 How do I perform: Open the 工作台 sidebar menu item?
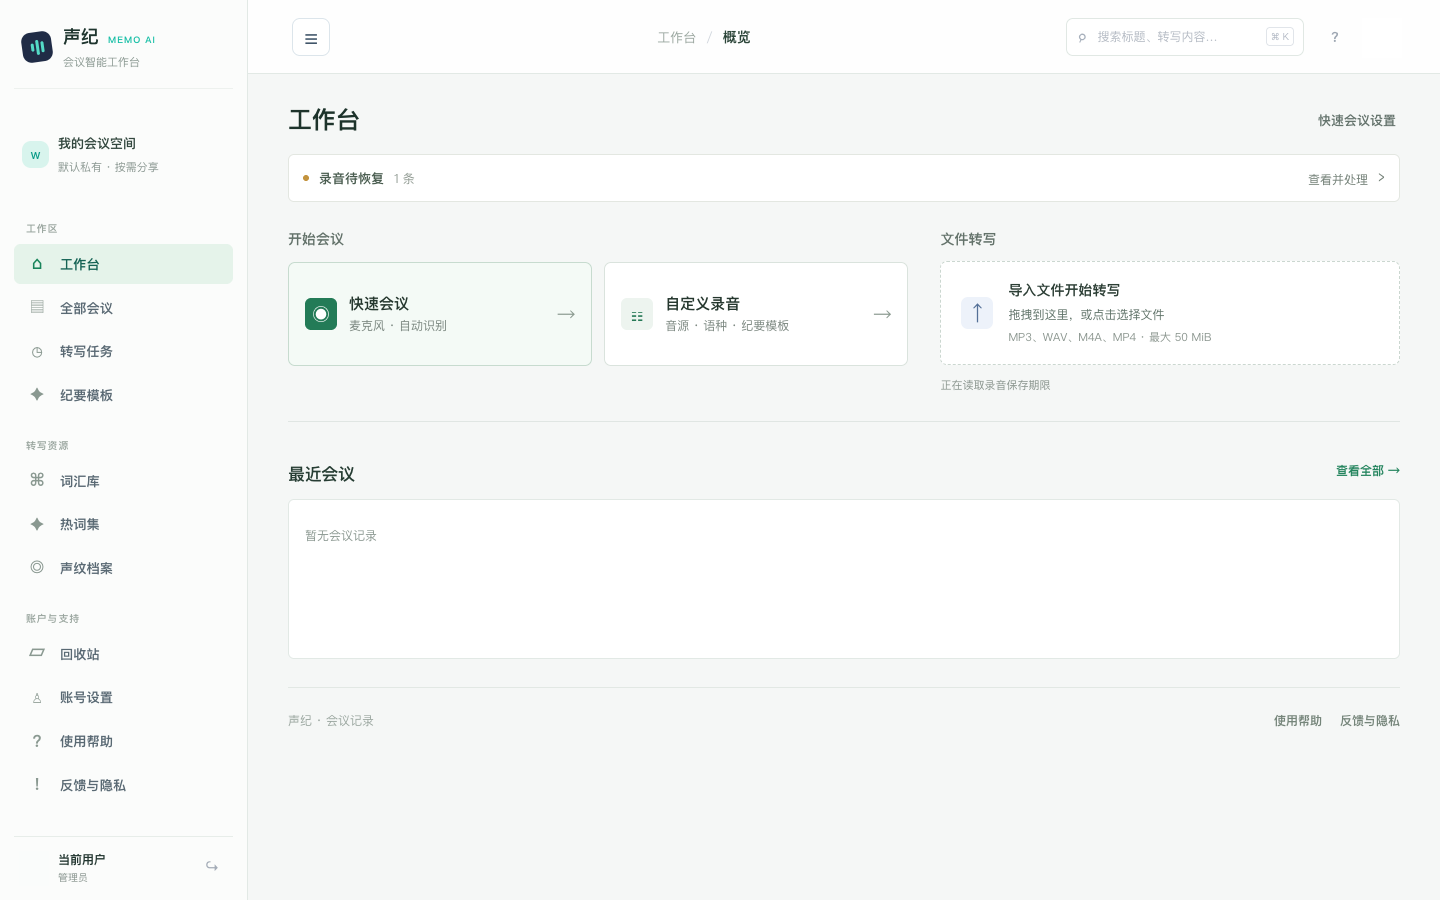tap(123, 264)
